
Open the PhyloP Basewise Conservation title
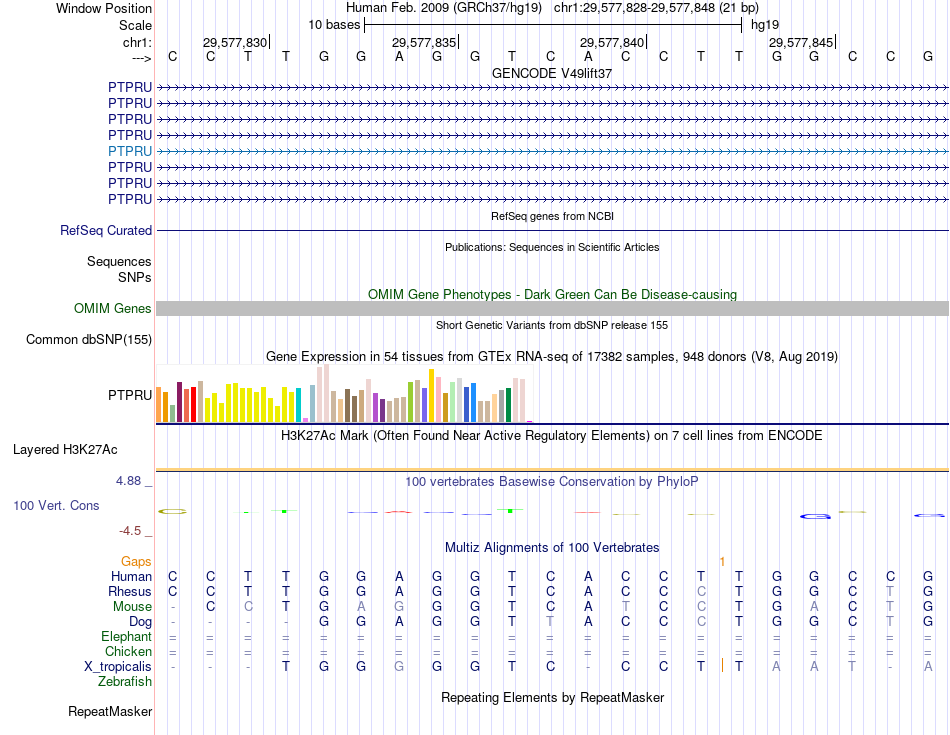click(552, 481)
